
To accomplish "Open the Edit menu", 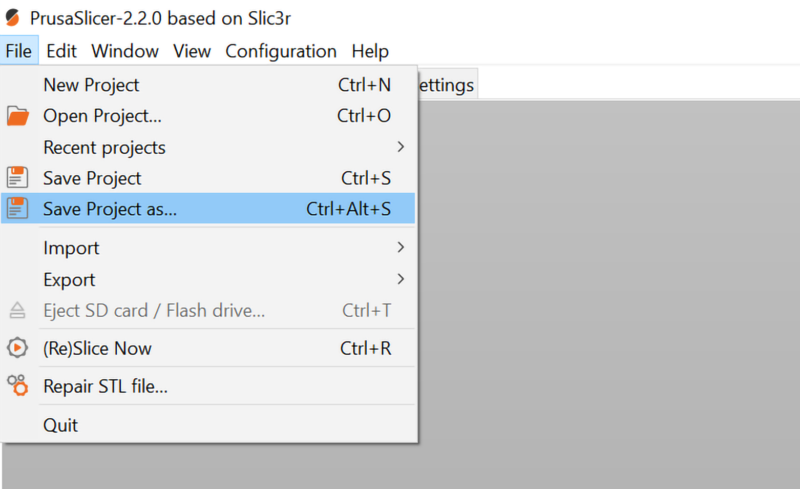I will (x=61, y=51).
